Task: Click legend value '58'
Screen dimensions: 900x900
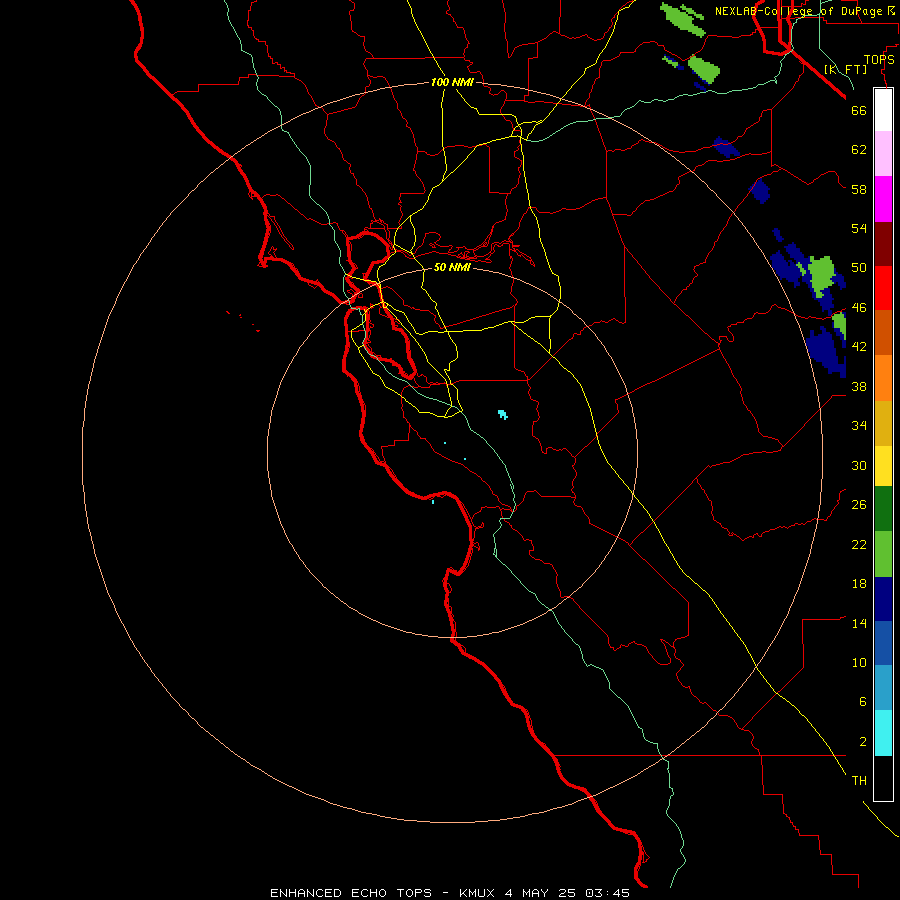Action: [x=859, y=189]
